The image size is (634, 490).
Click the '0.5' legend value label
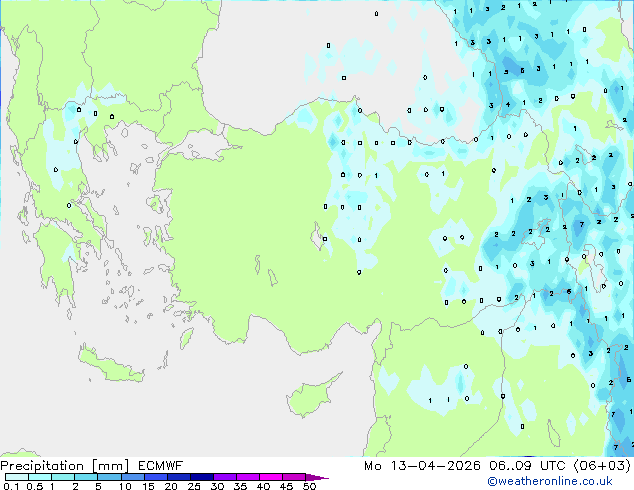click(x=34, y=486)
